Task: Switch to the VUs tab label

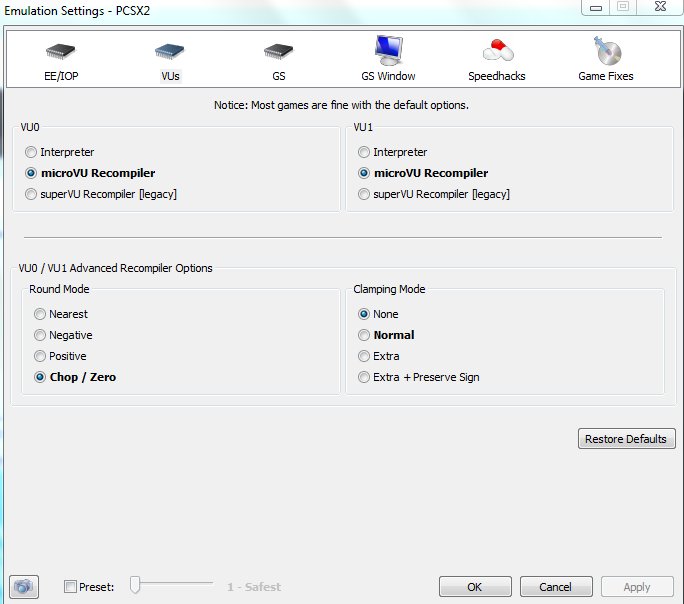Action: 170,76
